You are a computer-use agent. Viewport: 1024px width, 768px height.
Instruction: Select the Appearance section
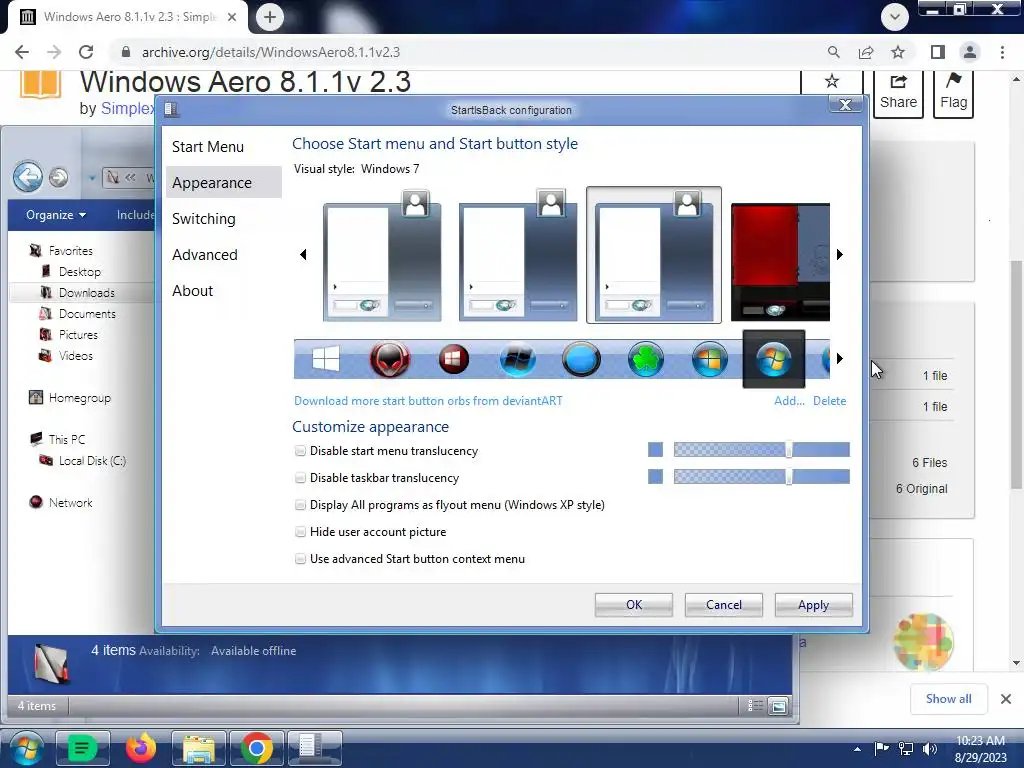click(224, 182)
